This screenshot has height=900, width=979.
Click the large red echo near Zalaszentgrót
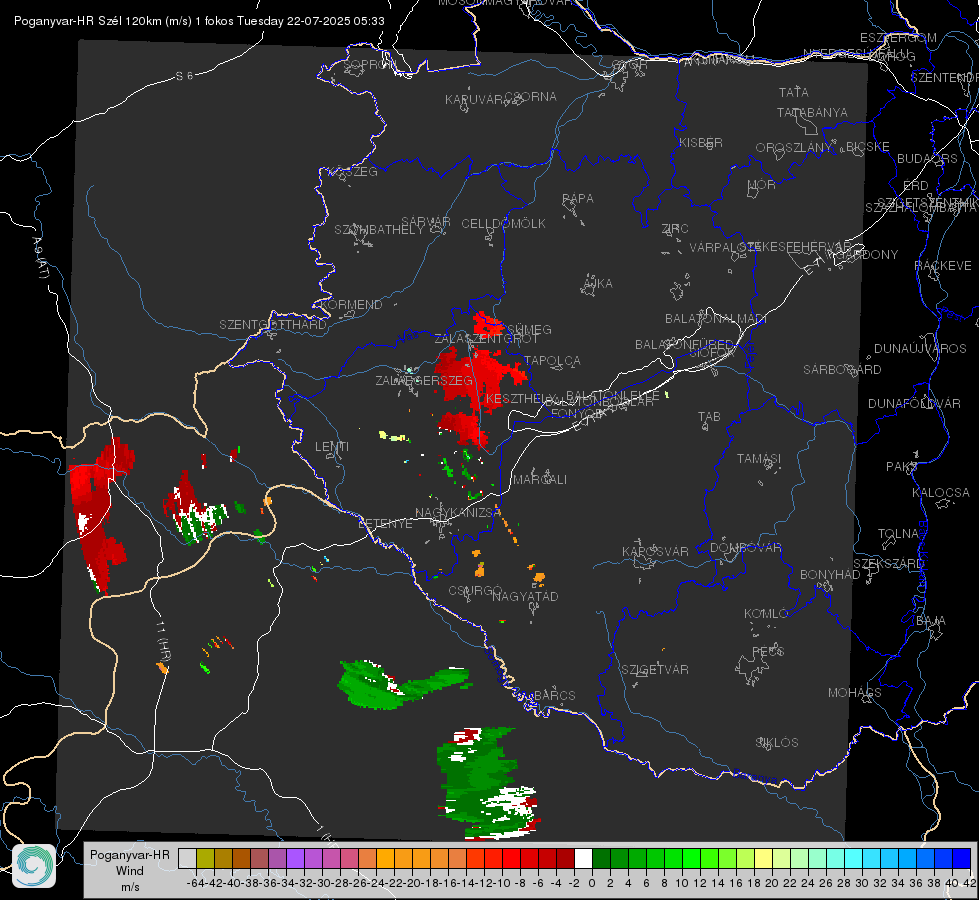pyautogui.click(x=480, y=378)
